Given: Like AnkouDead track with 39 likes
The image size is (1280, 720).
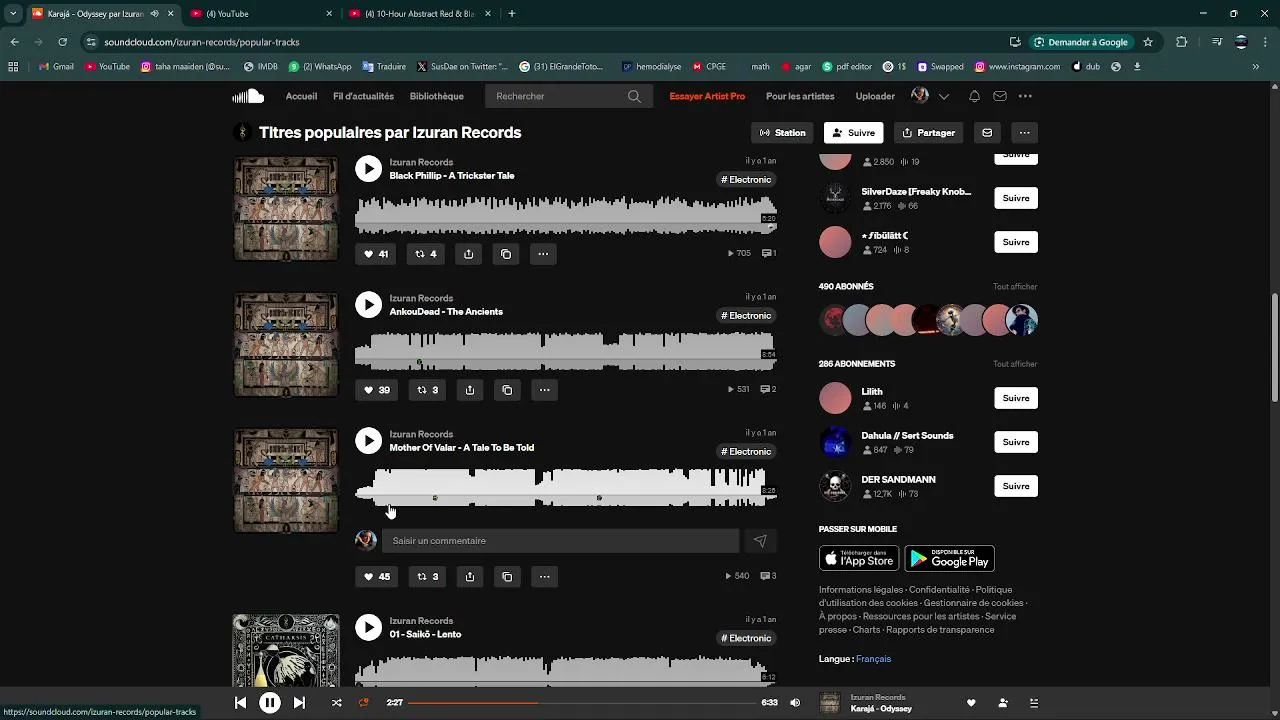Looking at the screenshot, I should (376, 390).
